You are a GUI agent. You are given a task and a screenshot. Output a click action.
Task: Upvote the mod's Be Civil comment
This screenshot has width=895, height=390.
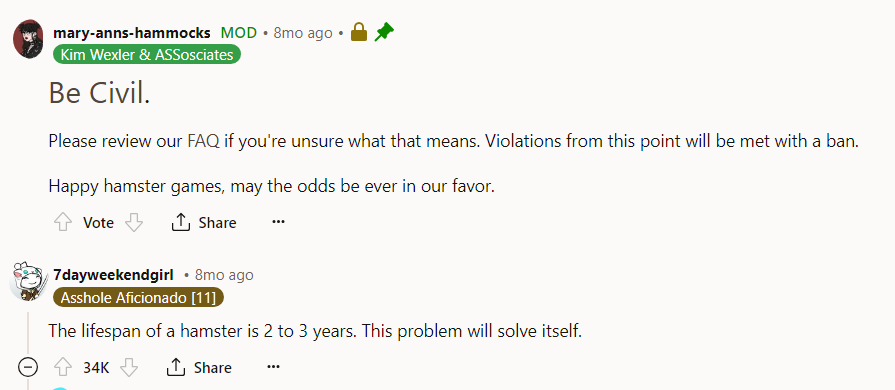[x=62, y=222]
